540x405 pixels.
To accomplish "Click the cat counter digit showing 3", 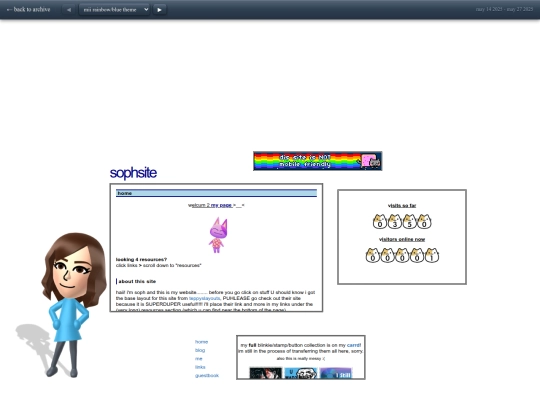I will (x=395, y=221).
